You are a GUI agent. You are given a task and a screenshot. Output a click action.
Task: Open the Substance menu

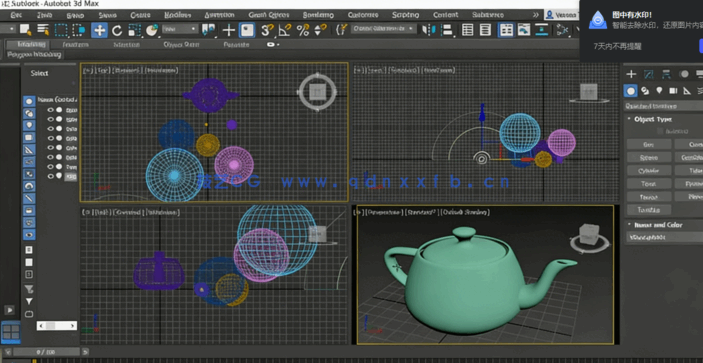point(487,15)
